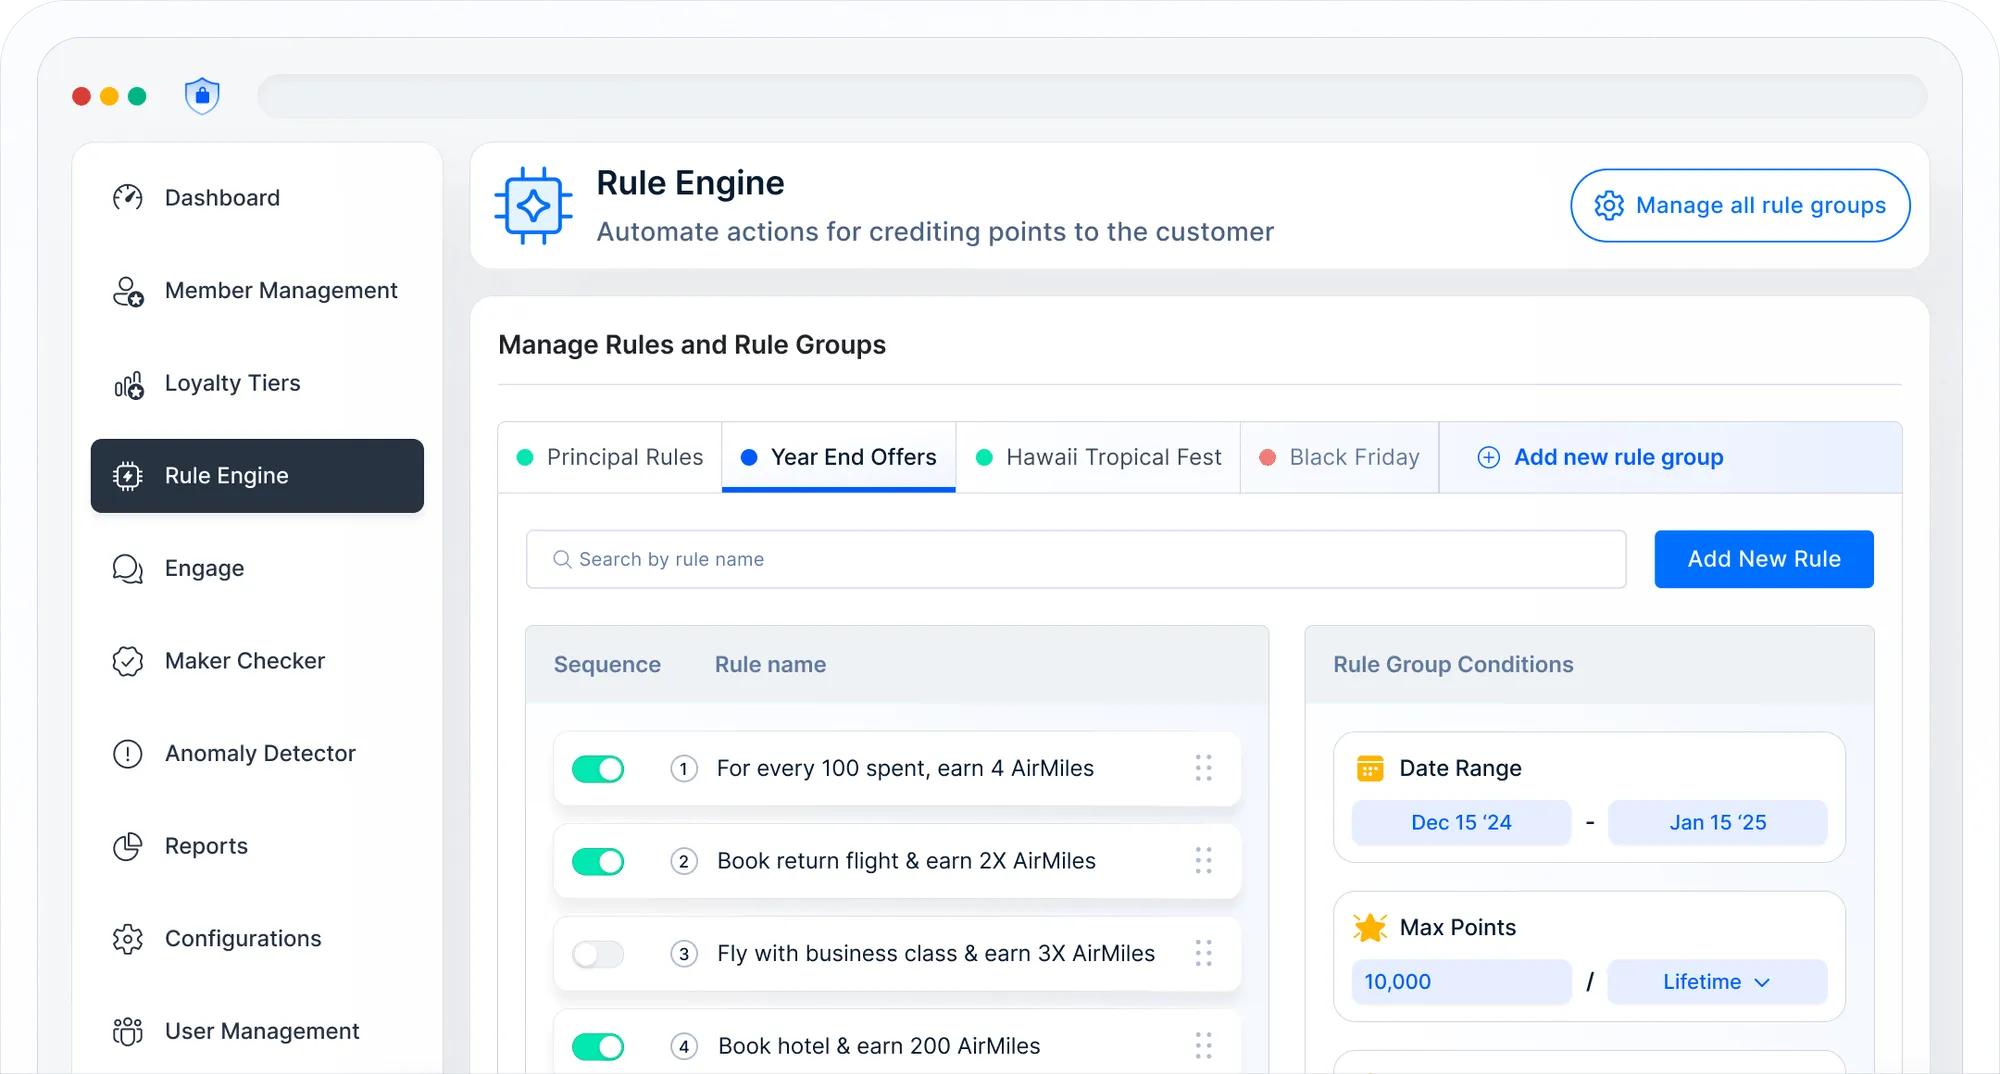This screenshot has height=1074, width=2000.
Task: Click the Sequence column header
Action: (x=607, y=665)
